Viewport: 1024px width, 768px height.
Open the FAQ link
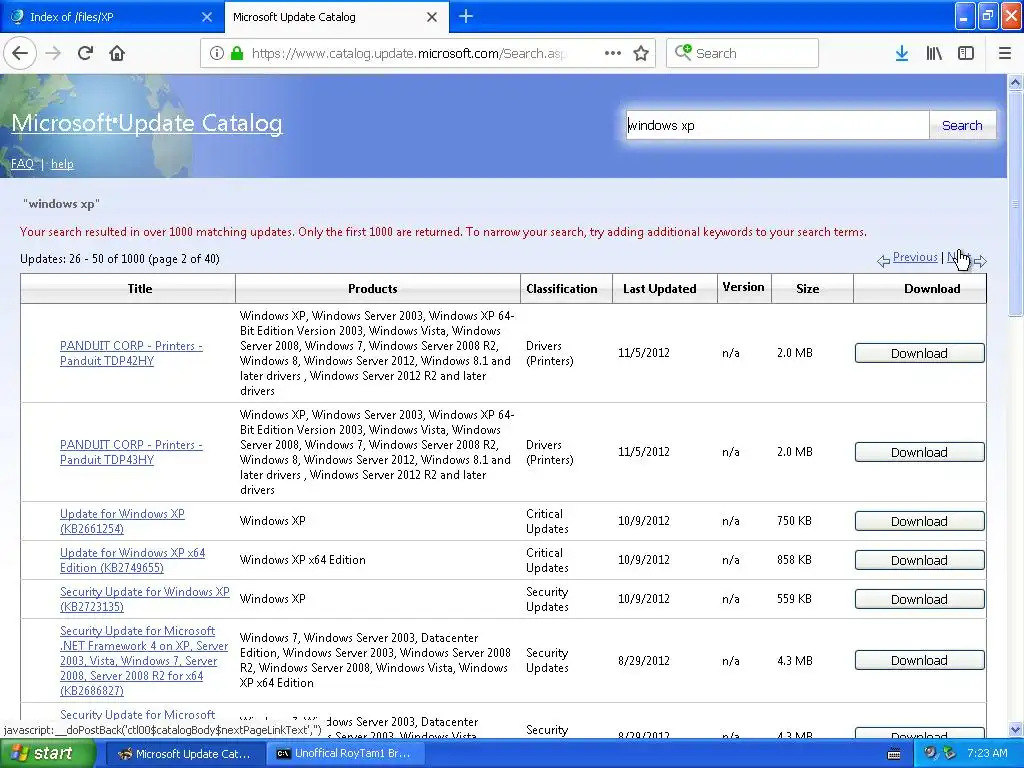pyautogui.click(x=22, y=164)
